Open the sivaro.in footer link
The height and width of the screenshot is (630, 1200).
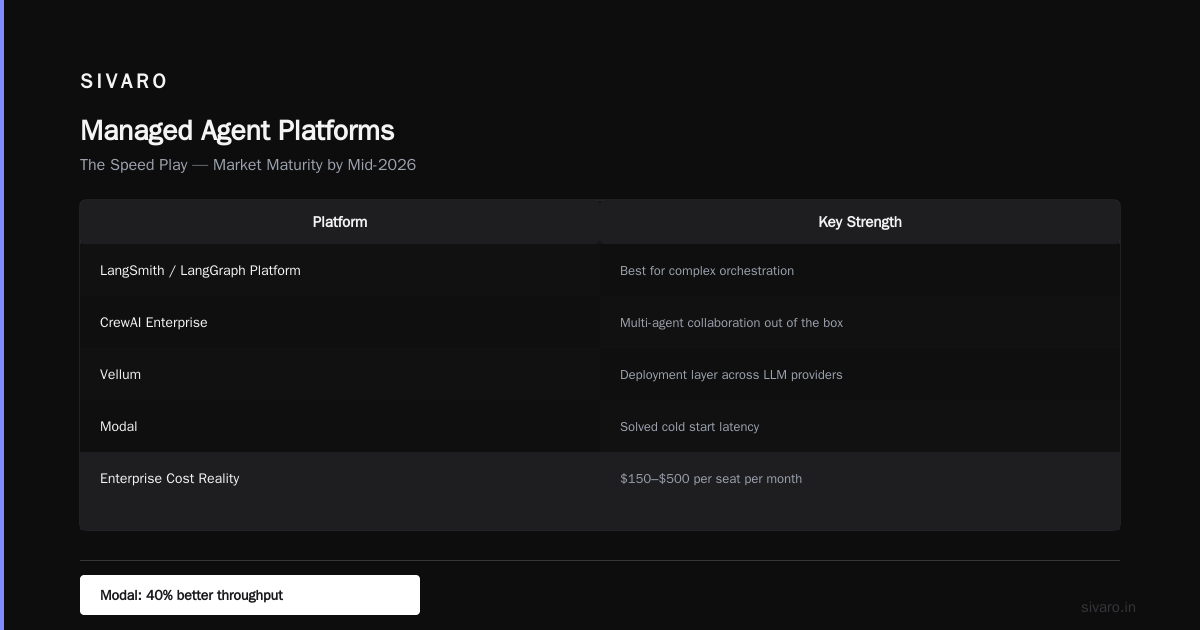[x=1108, y=607]
